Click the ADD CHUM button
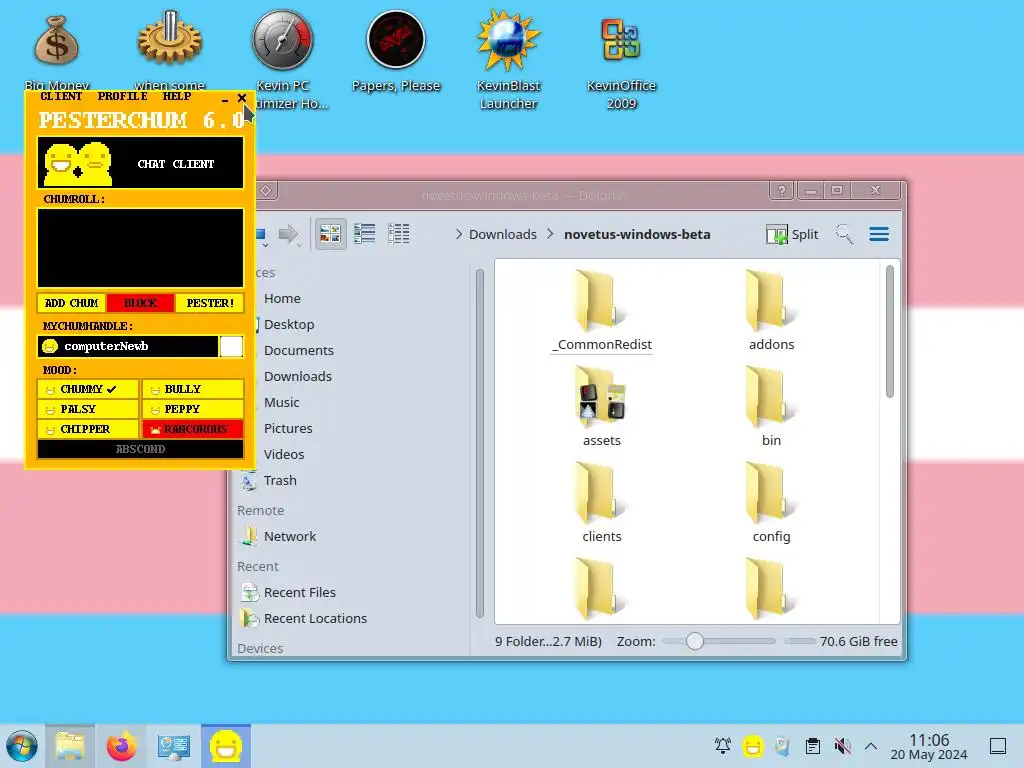Screen dimensions: 1024x768 point(71,303)
